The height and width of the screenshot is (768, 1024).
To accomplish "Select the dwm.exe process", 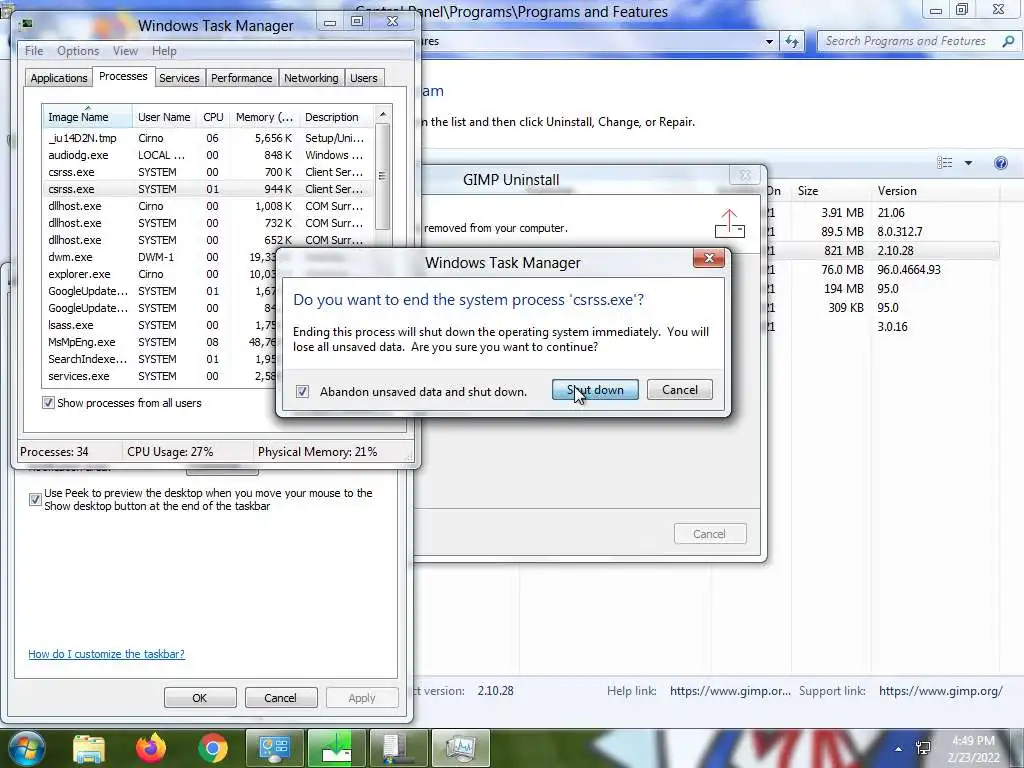I will click(160, 257).
